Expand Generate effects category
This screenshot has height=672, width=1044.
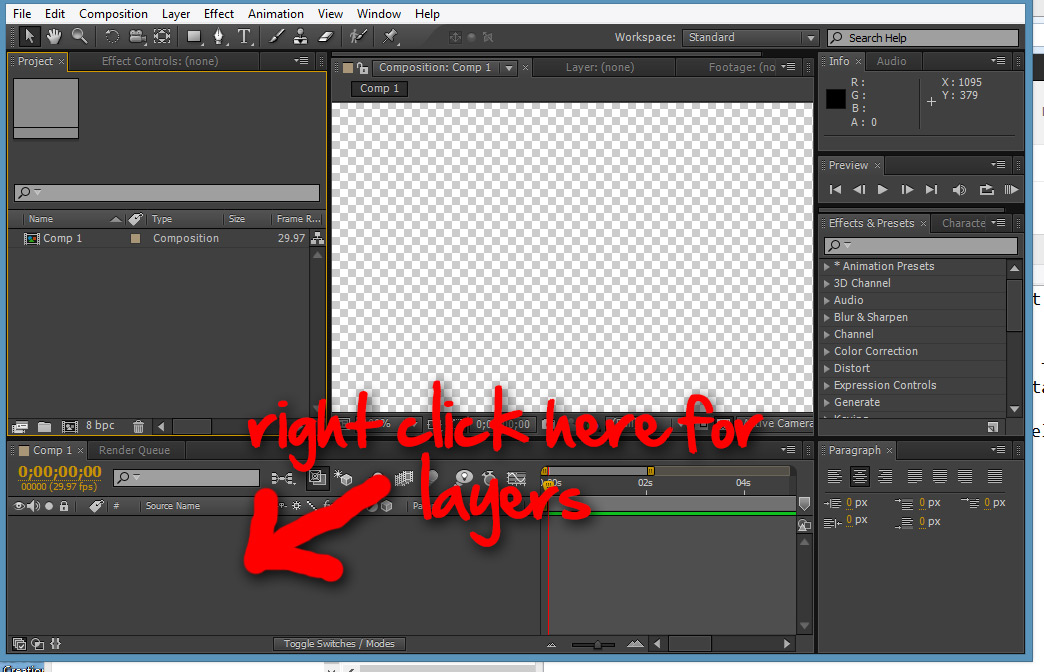pos(827,402)
